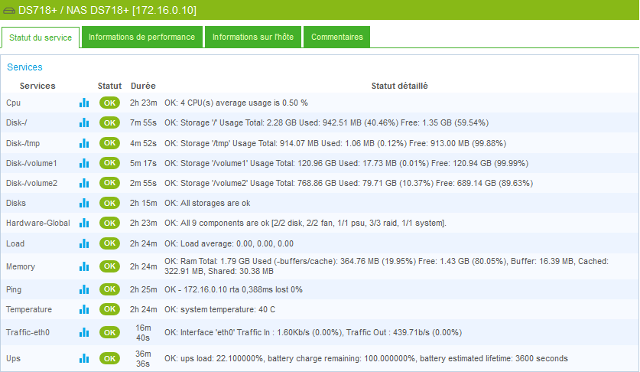
Task: Click the OK badge for Ups
Action: [109, 359]
